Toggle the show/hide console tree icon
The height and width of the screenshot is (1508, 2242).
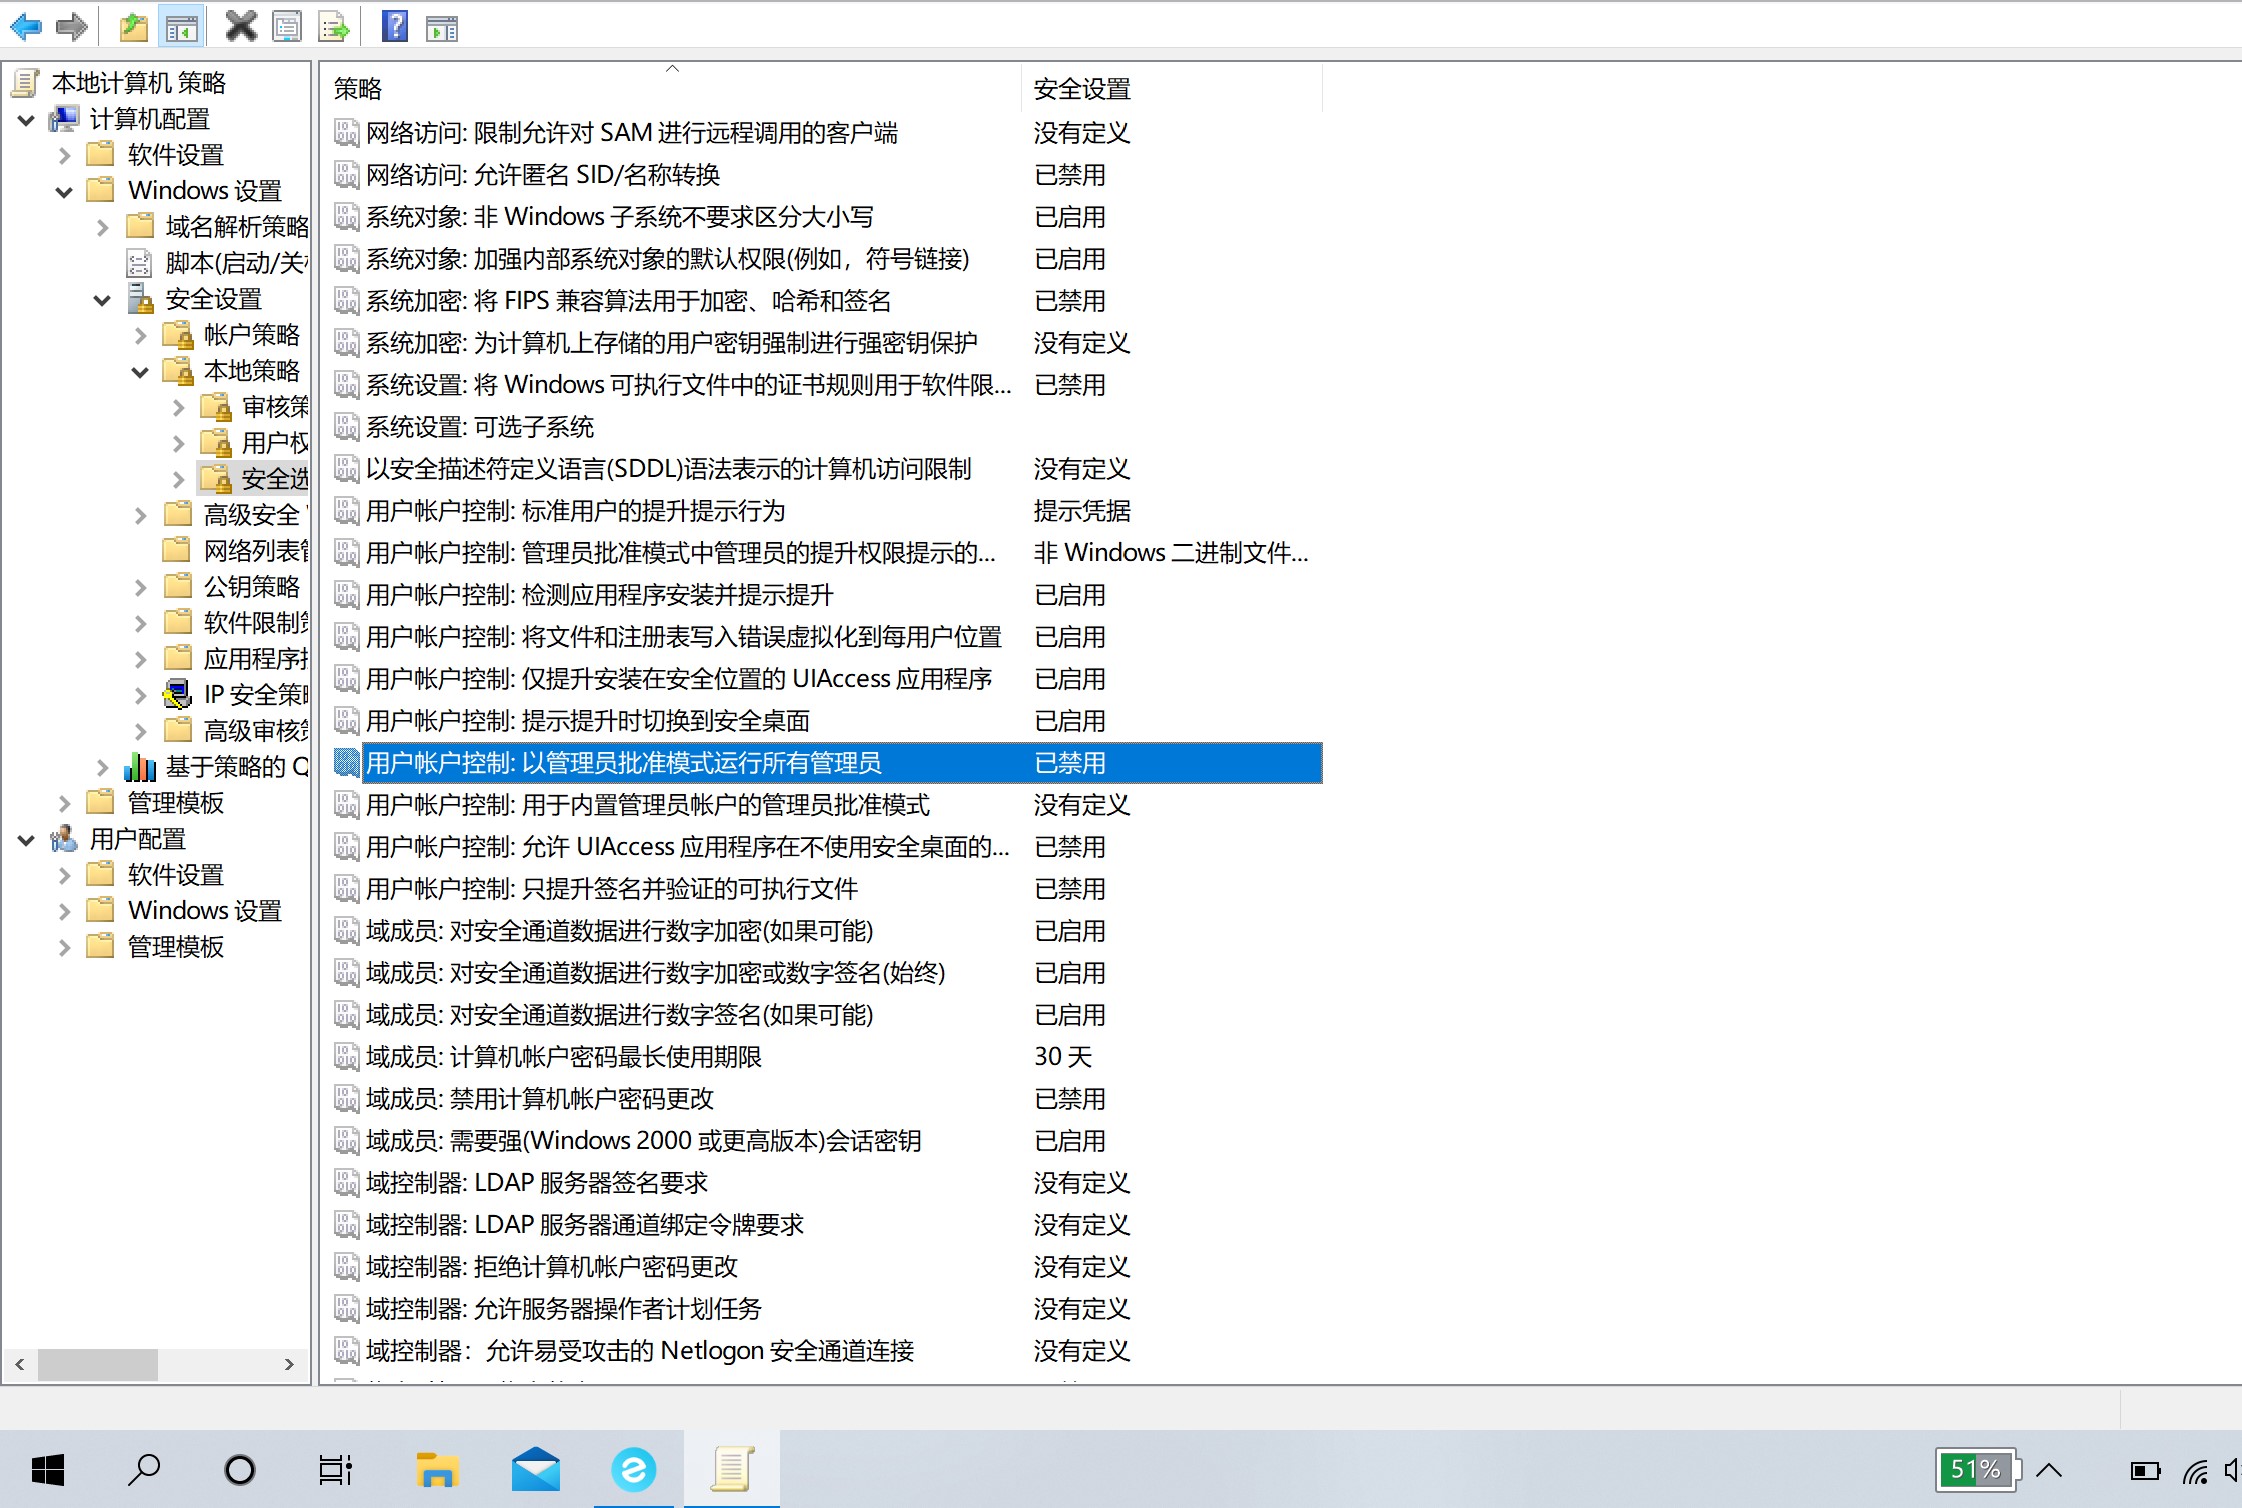[x=181, y=27]
